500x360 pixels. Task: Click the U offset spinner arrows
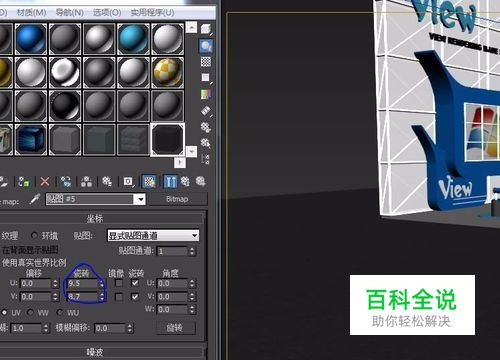point(55,284)
